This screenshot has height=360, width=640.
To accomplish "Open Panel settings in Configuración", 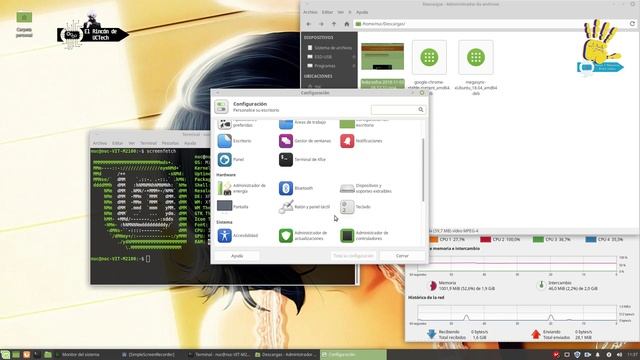I will [231, 160].
